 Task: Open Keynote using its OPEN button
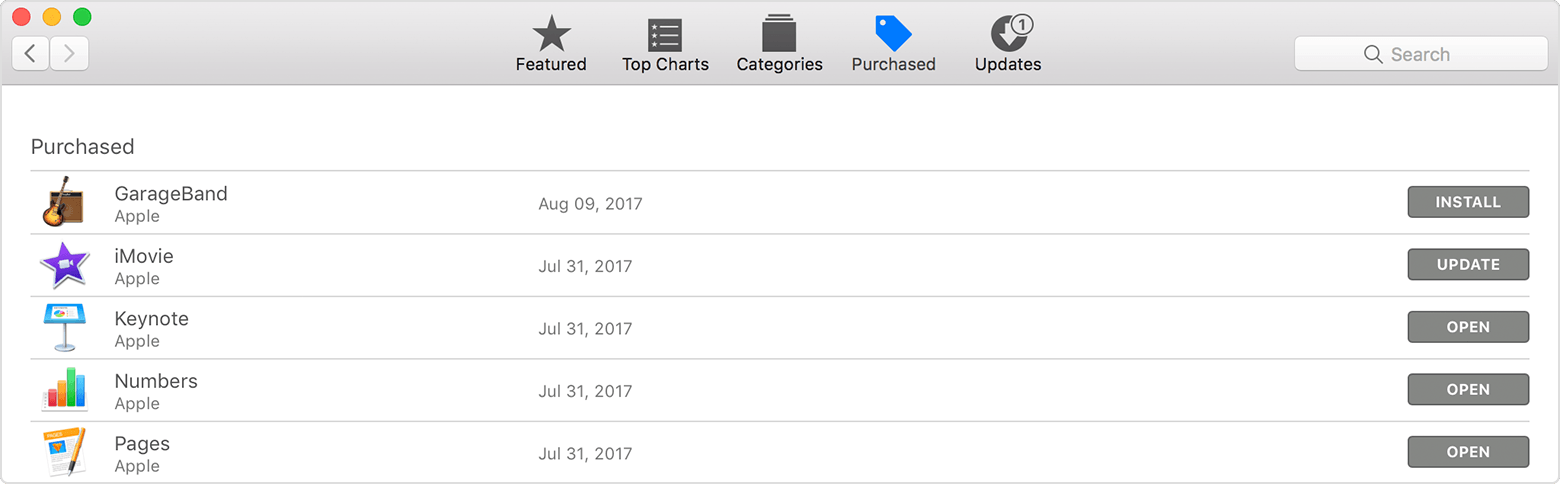(x=1468, y=327)
